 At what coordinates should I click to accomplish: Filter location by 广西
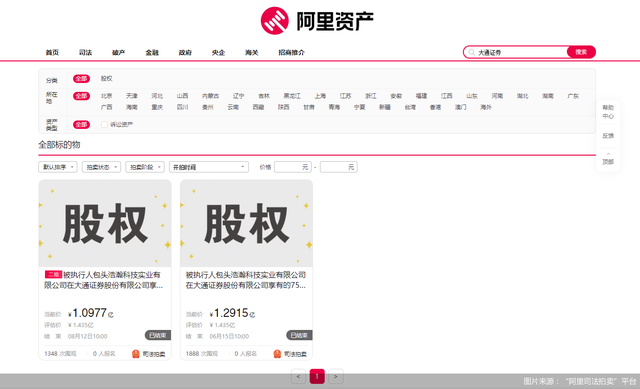pyautogui.click(x=107, y=107)
